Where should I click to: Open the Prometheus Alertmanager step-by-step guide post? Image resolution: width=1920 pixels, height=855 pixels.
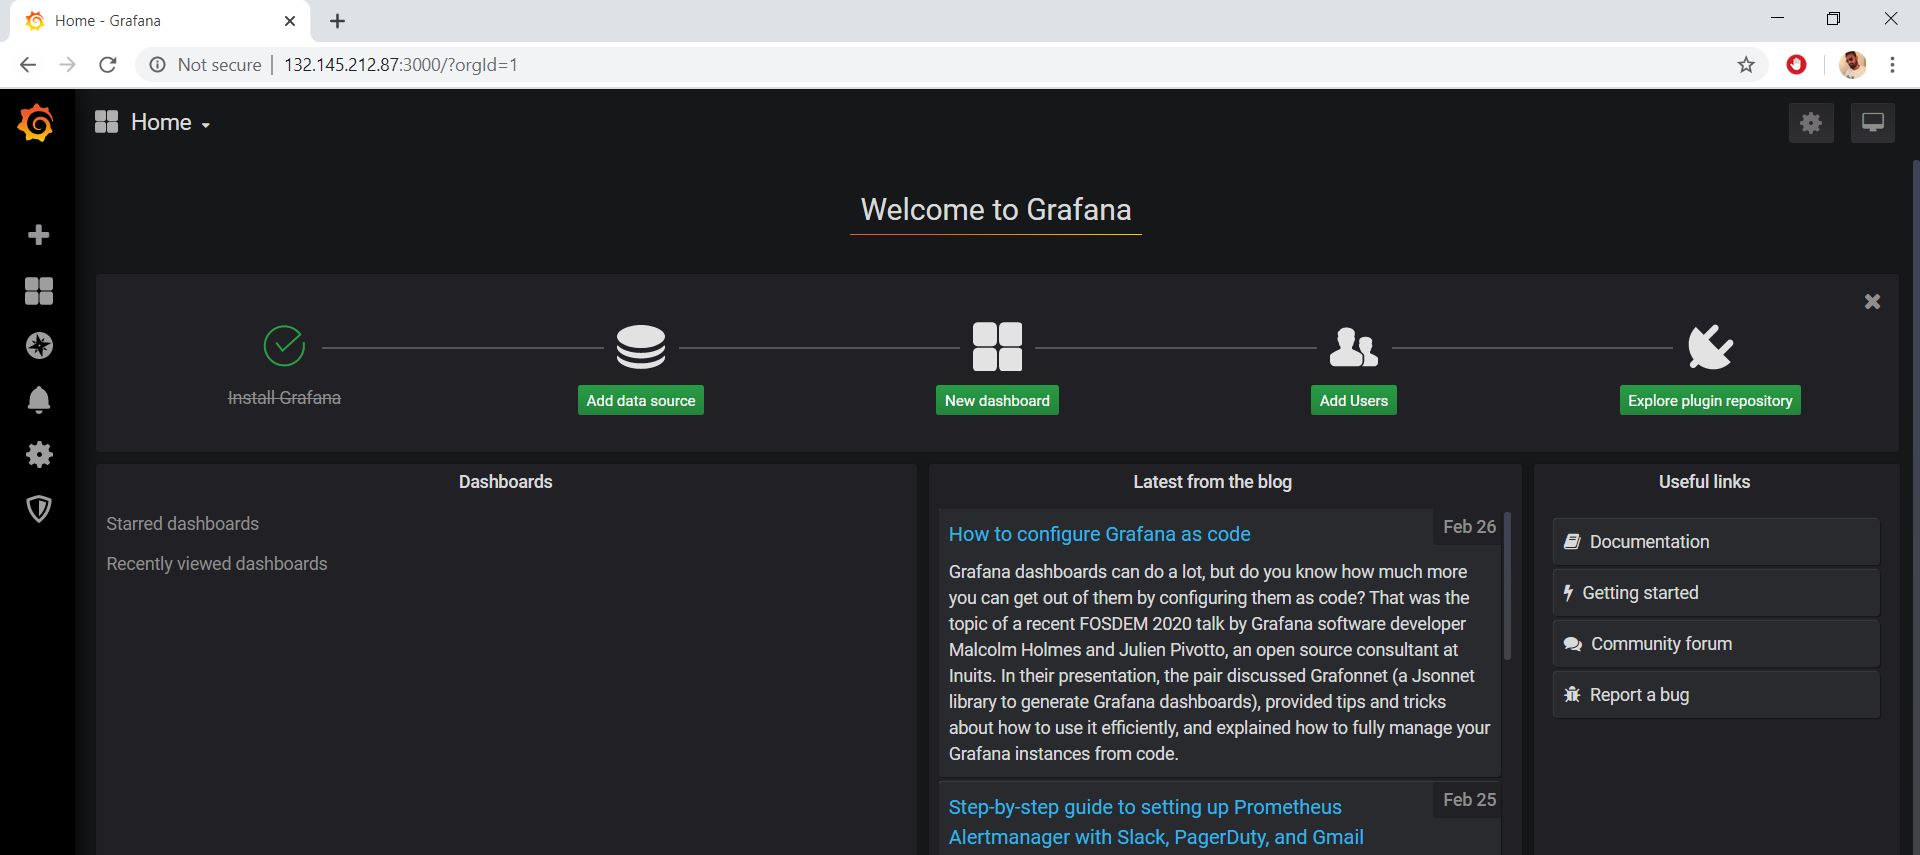[1156, 822]
